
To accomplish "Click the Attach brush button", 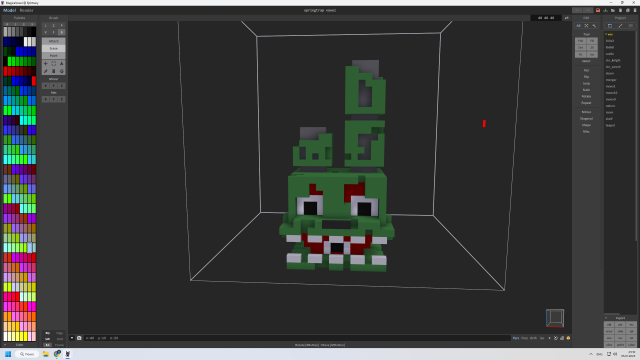I will (53, 41).
